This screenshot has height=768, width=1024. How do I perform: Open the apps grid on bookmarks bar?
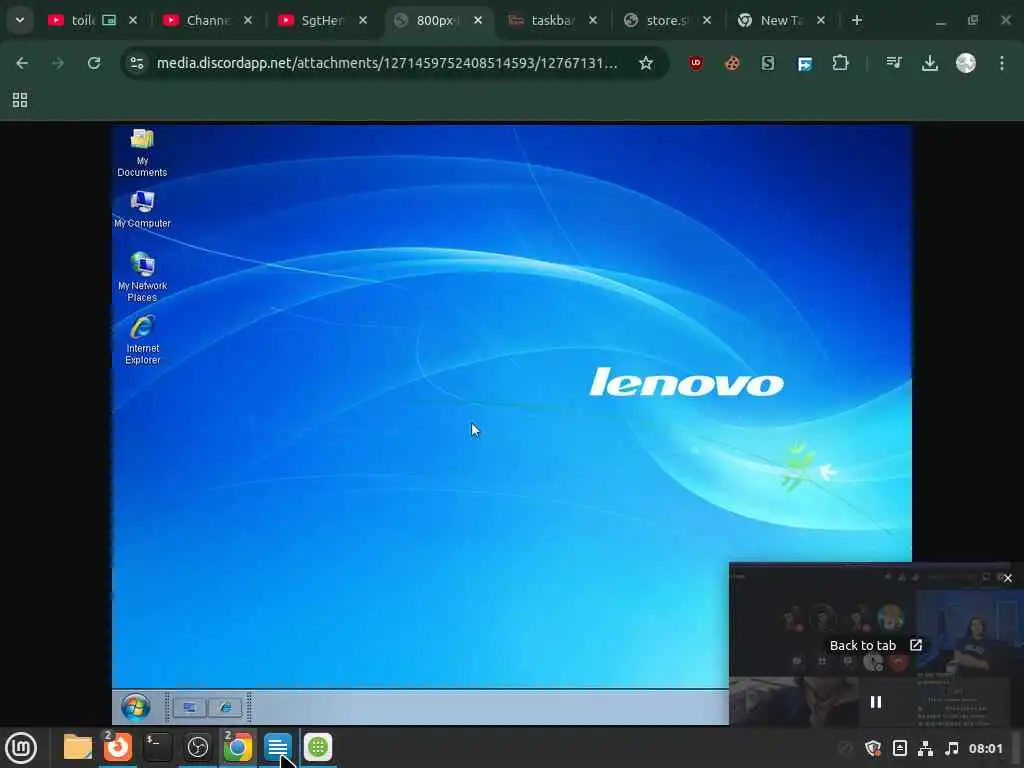tap(20, 100)
